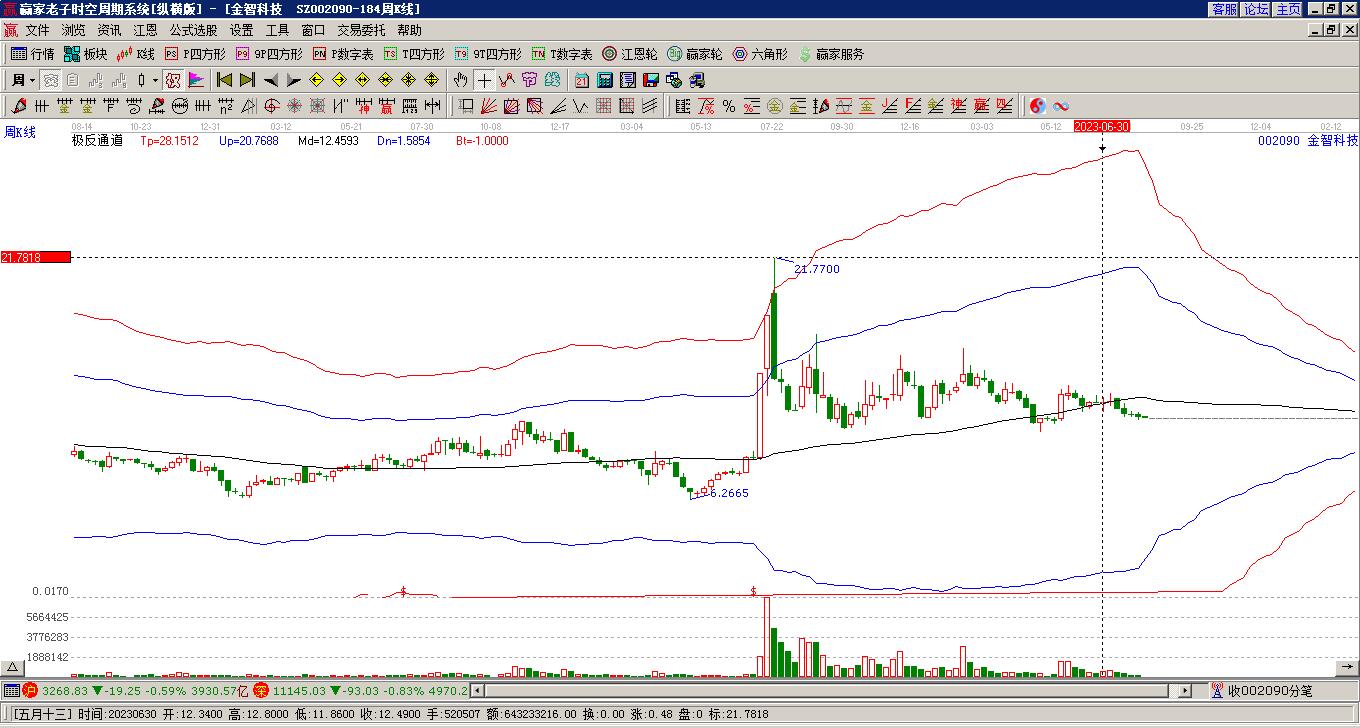Viewport: 1360px width, 728px height.
Task: Click the 21.7818 price level tag
Action: 35,258
